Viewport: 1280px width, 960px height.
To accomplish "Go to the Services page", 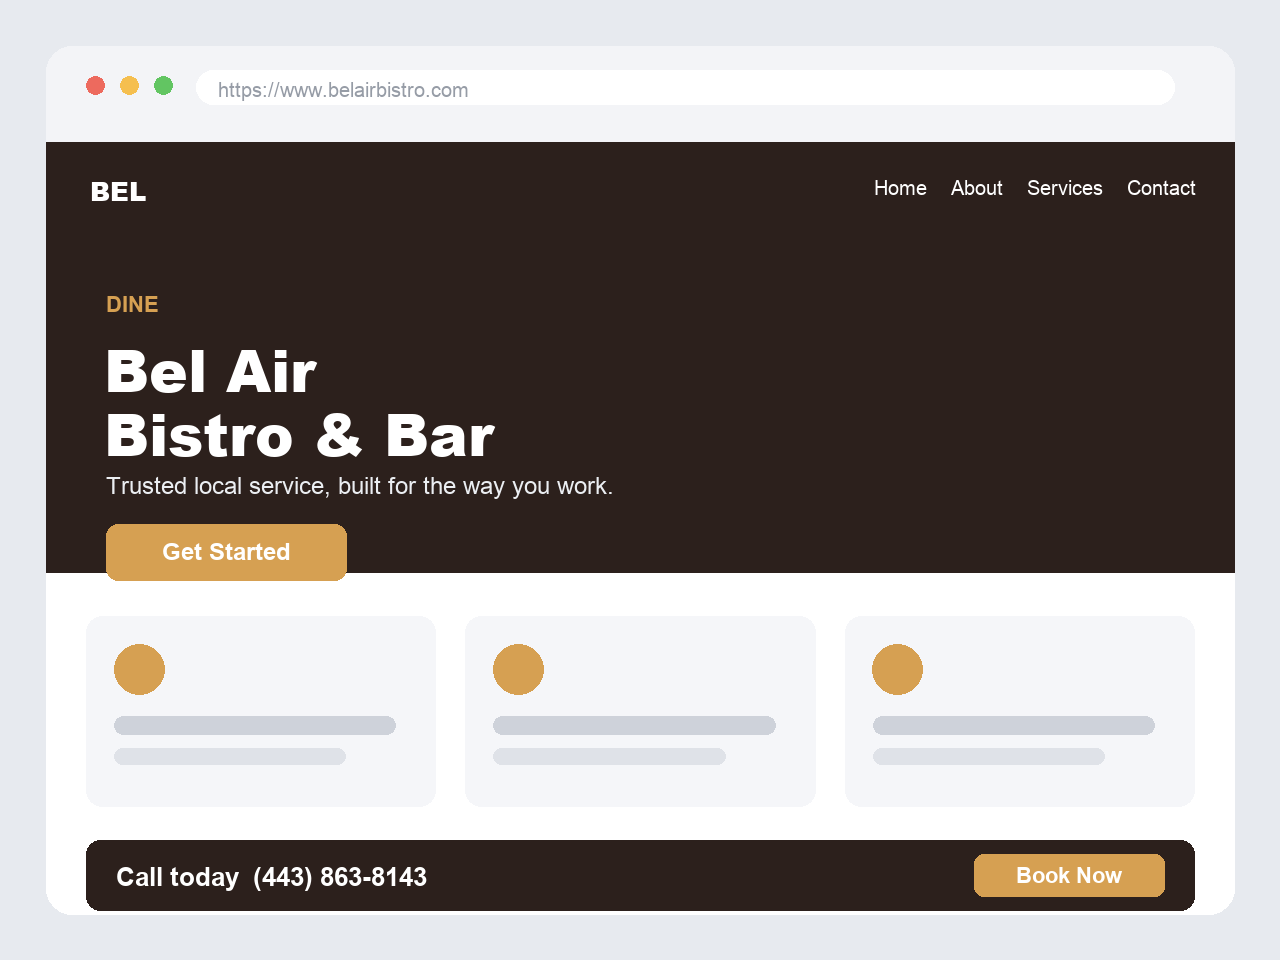I will pyautogui.click(x=1064, y=188).
